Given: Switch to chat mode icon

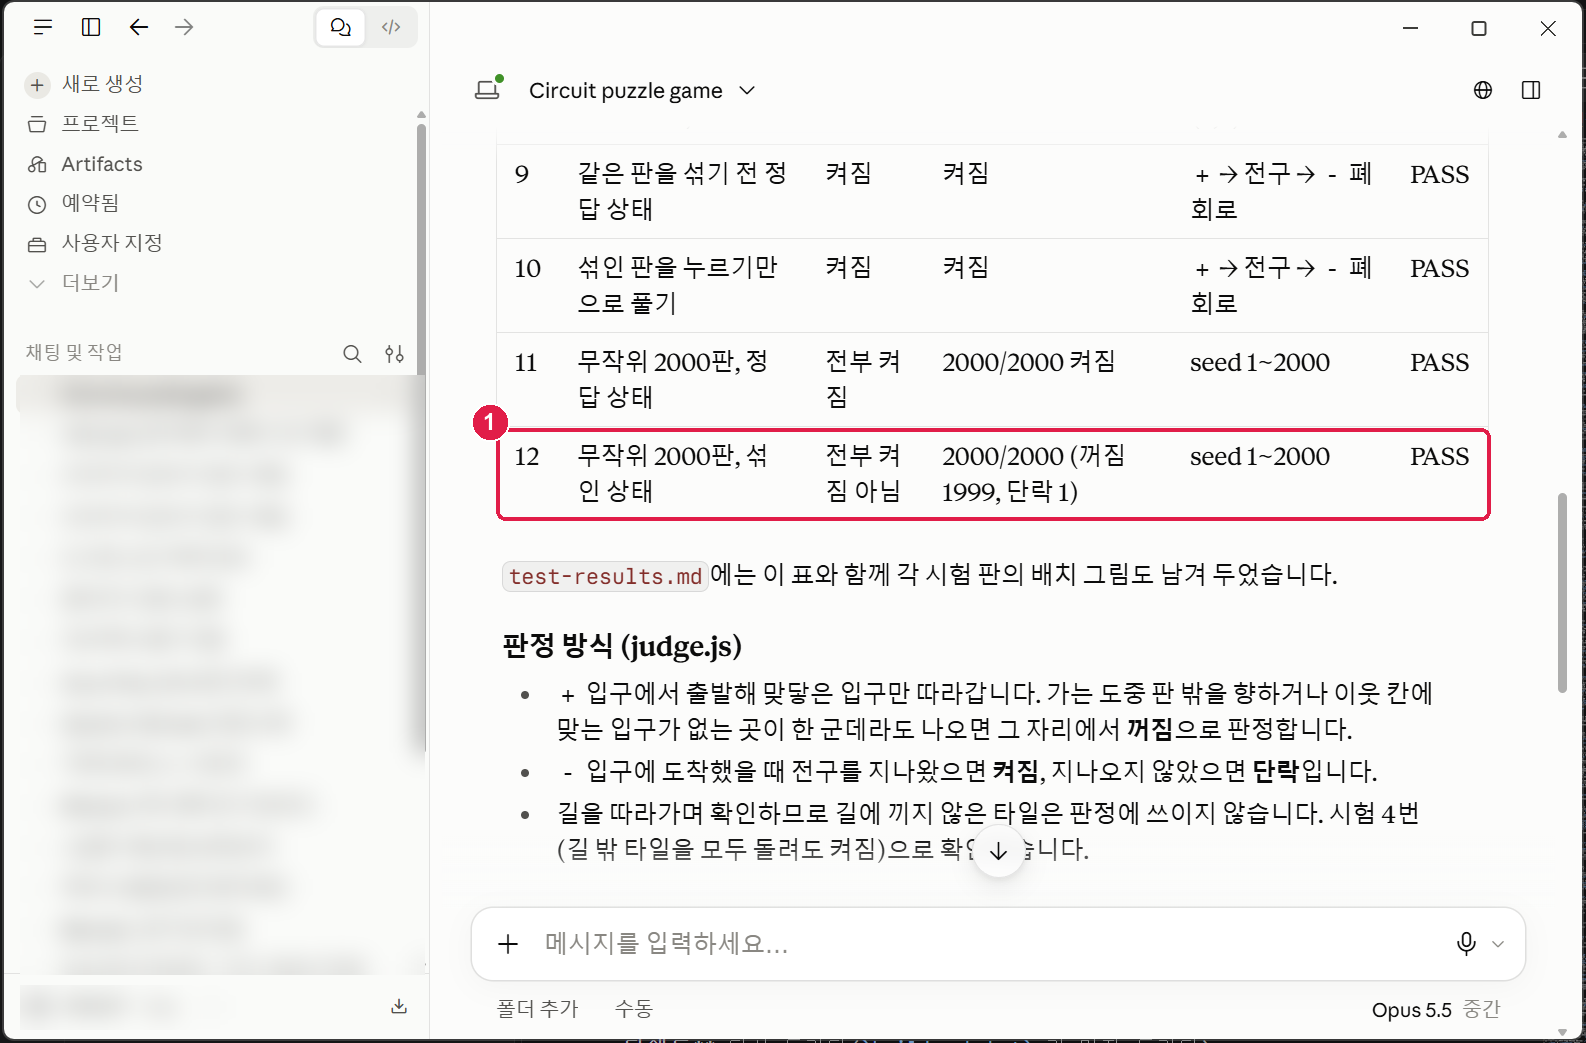Looking at the screenshot, I should (341, 27).
